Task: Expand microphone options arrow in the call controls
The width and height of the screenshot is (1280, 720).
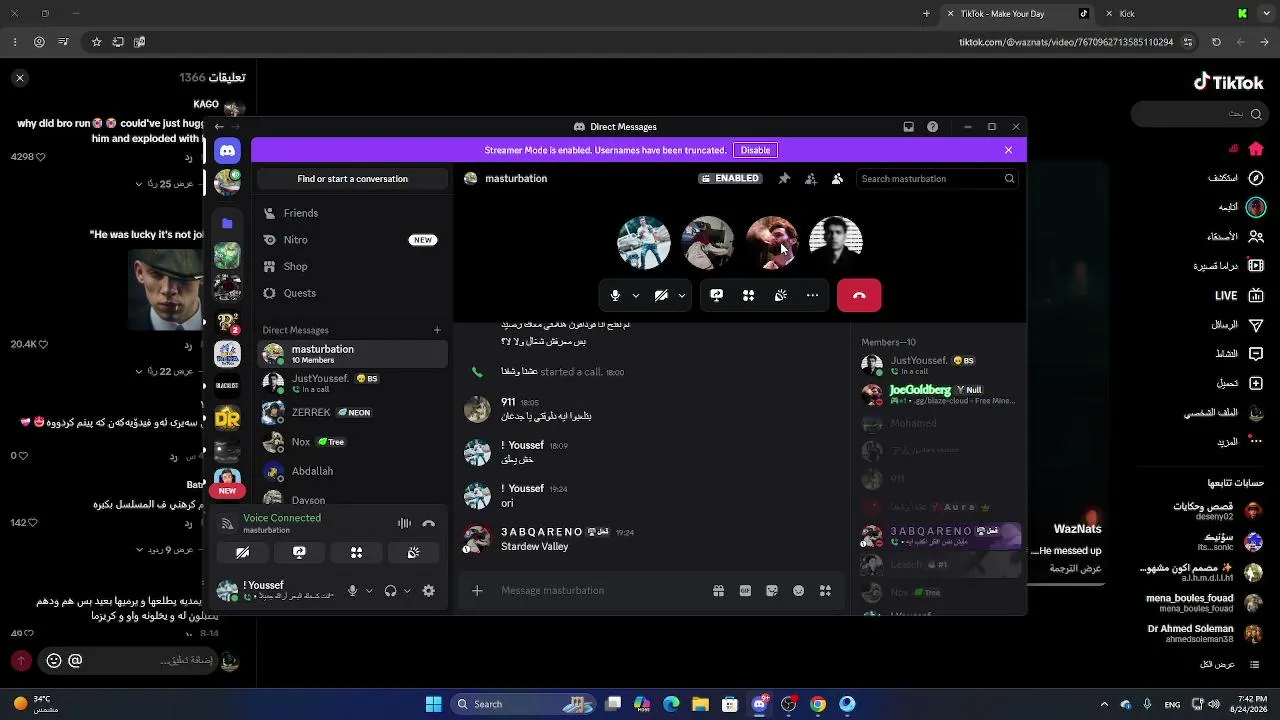Action: click(x=636, y=296)
